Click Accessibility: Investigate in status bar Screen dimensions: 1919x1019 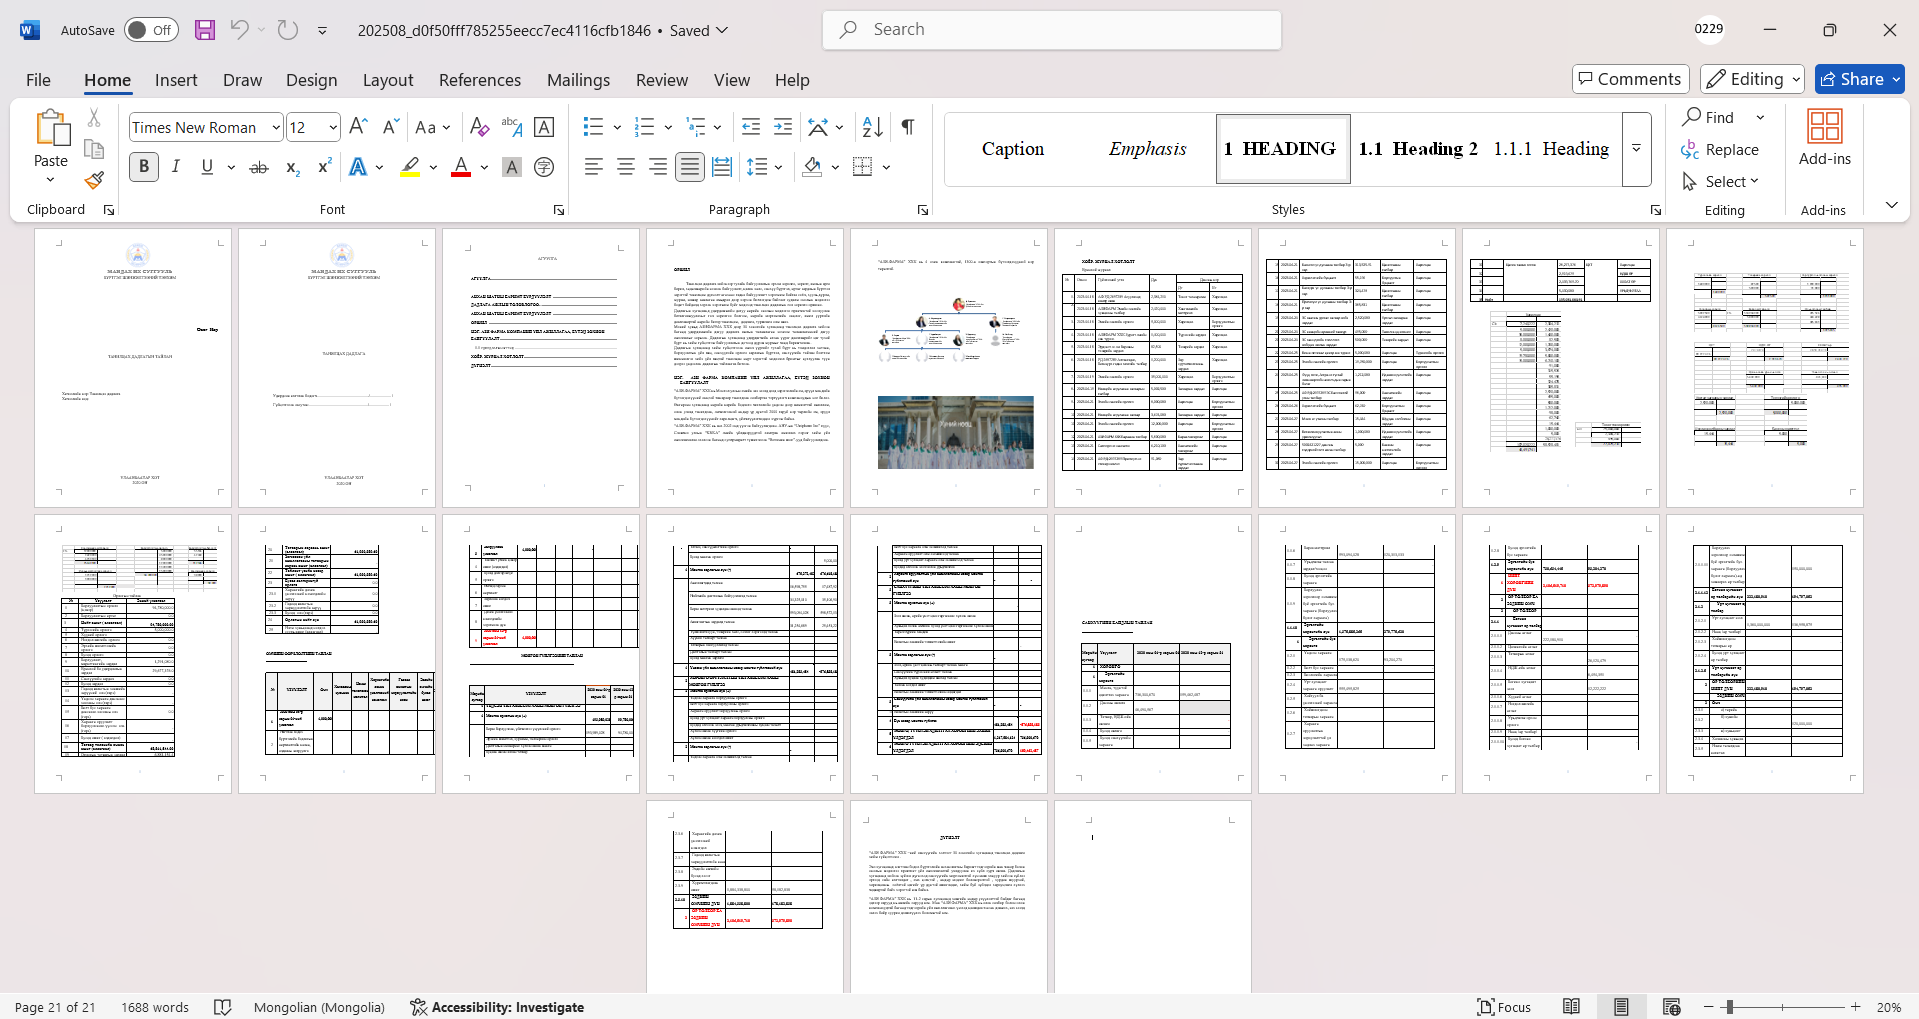pyautogui.click(x=497, y=1007)
